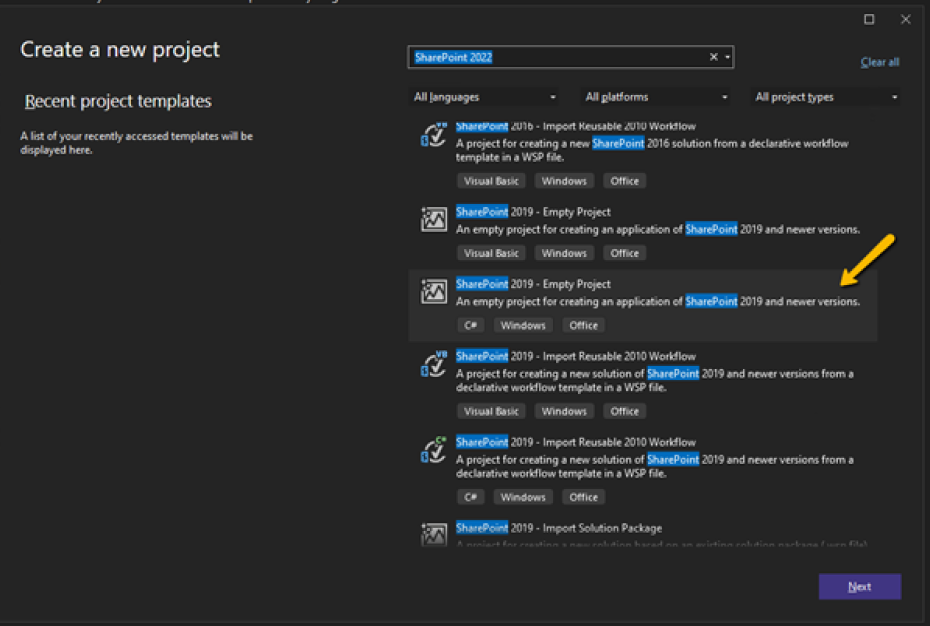Click the SharePoint 2016 Import Reusable Workflow template icon
The width and height of the screenshot is (930, 626).
point(434,136)
